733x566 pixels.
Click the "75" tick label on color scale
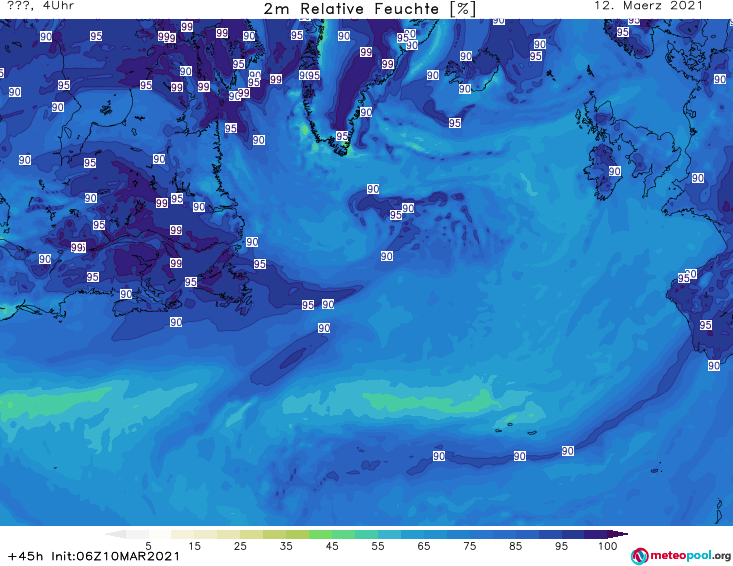(x=469, y=546)
